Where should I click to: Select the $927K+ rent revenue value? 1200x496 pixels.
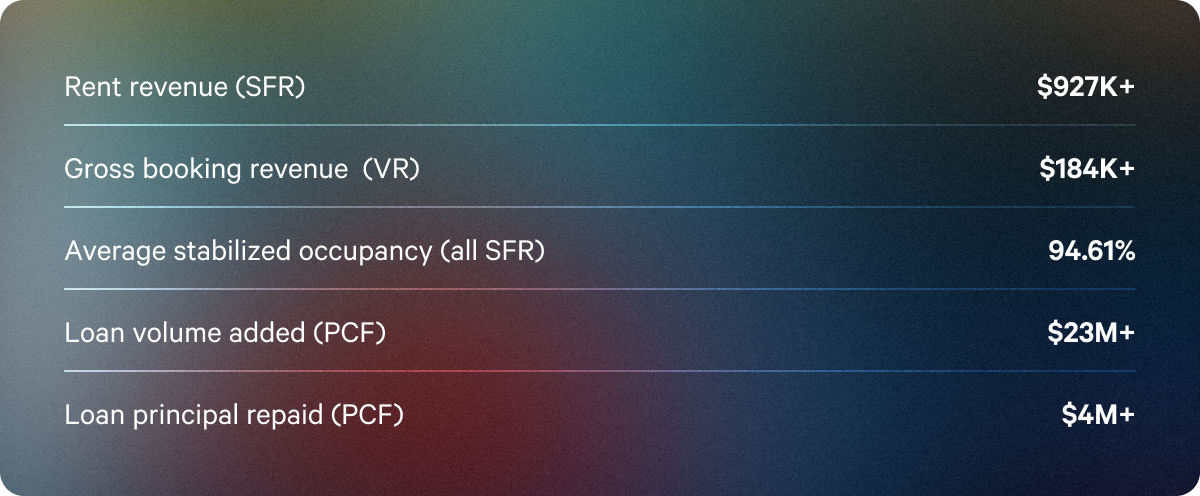pyautogui.click(x=1086, y=88)
